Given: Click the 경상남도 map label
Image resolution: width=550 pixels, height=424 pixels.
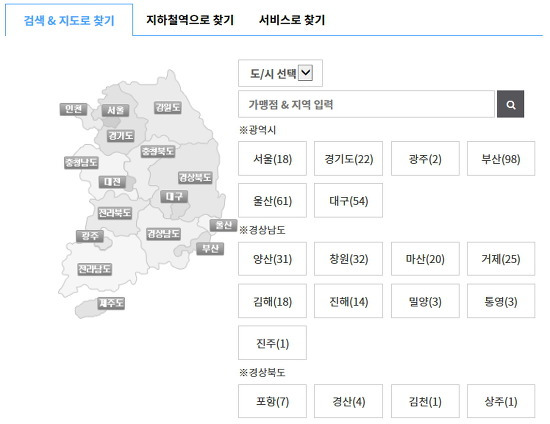Looking at the screenshot, I should click(x=163, y=234).
